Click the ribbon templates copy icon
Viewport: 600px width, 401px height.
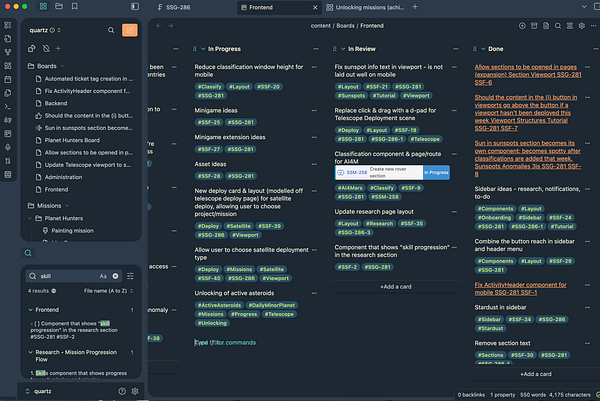(8, 93)
